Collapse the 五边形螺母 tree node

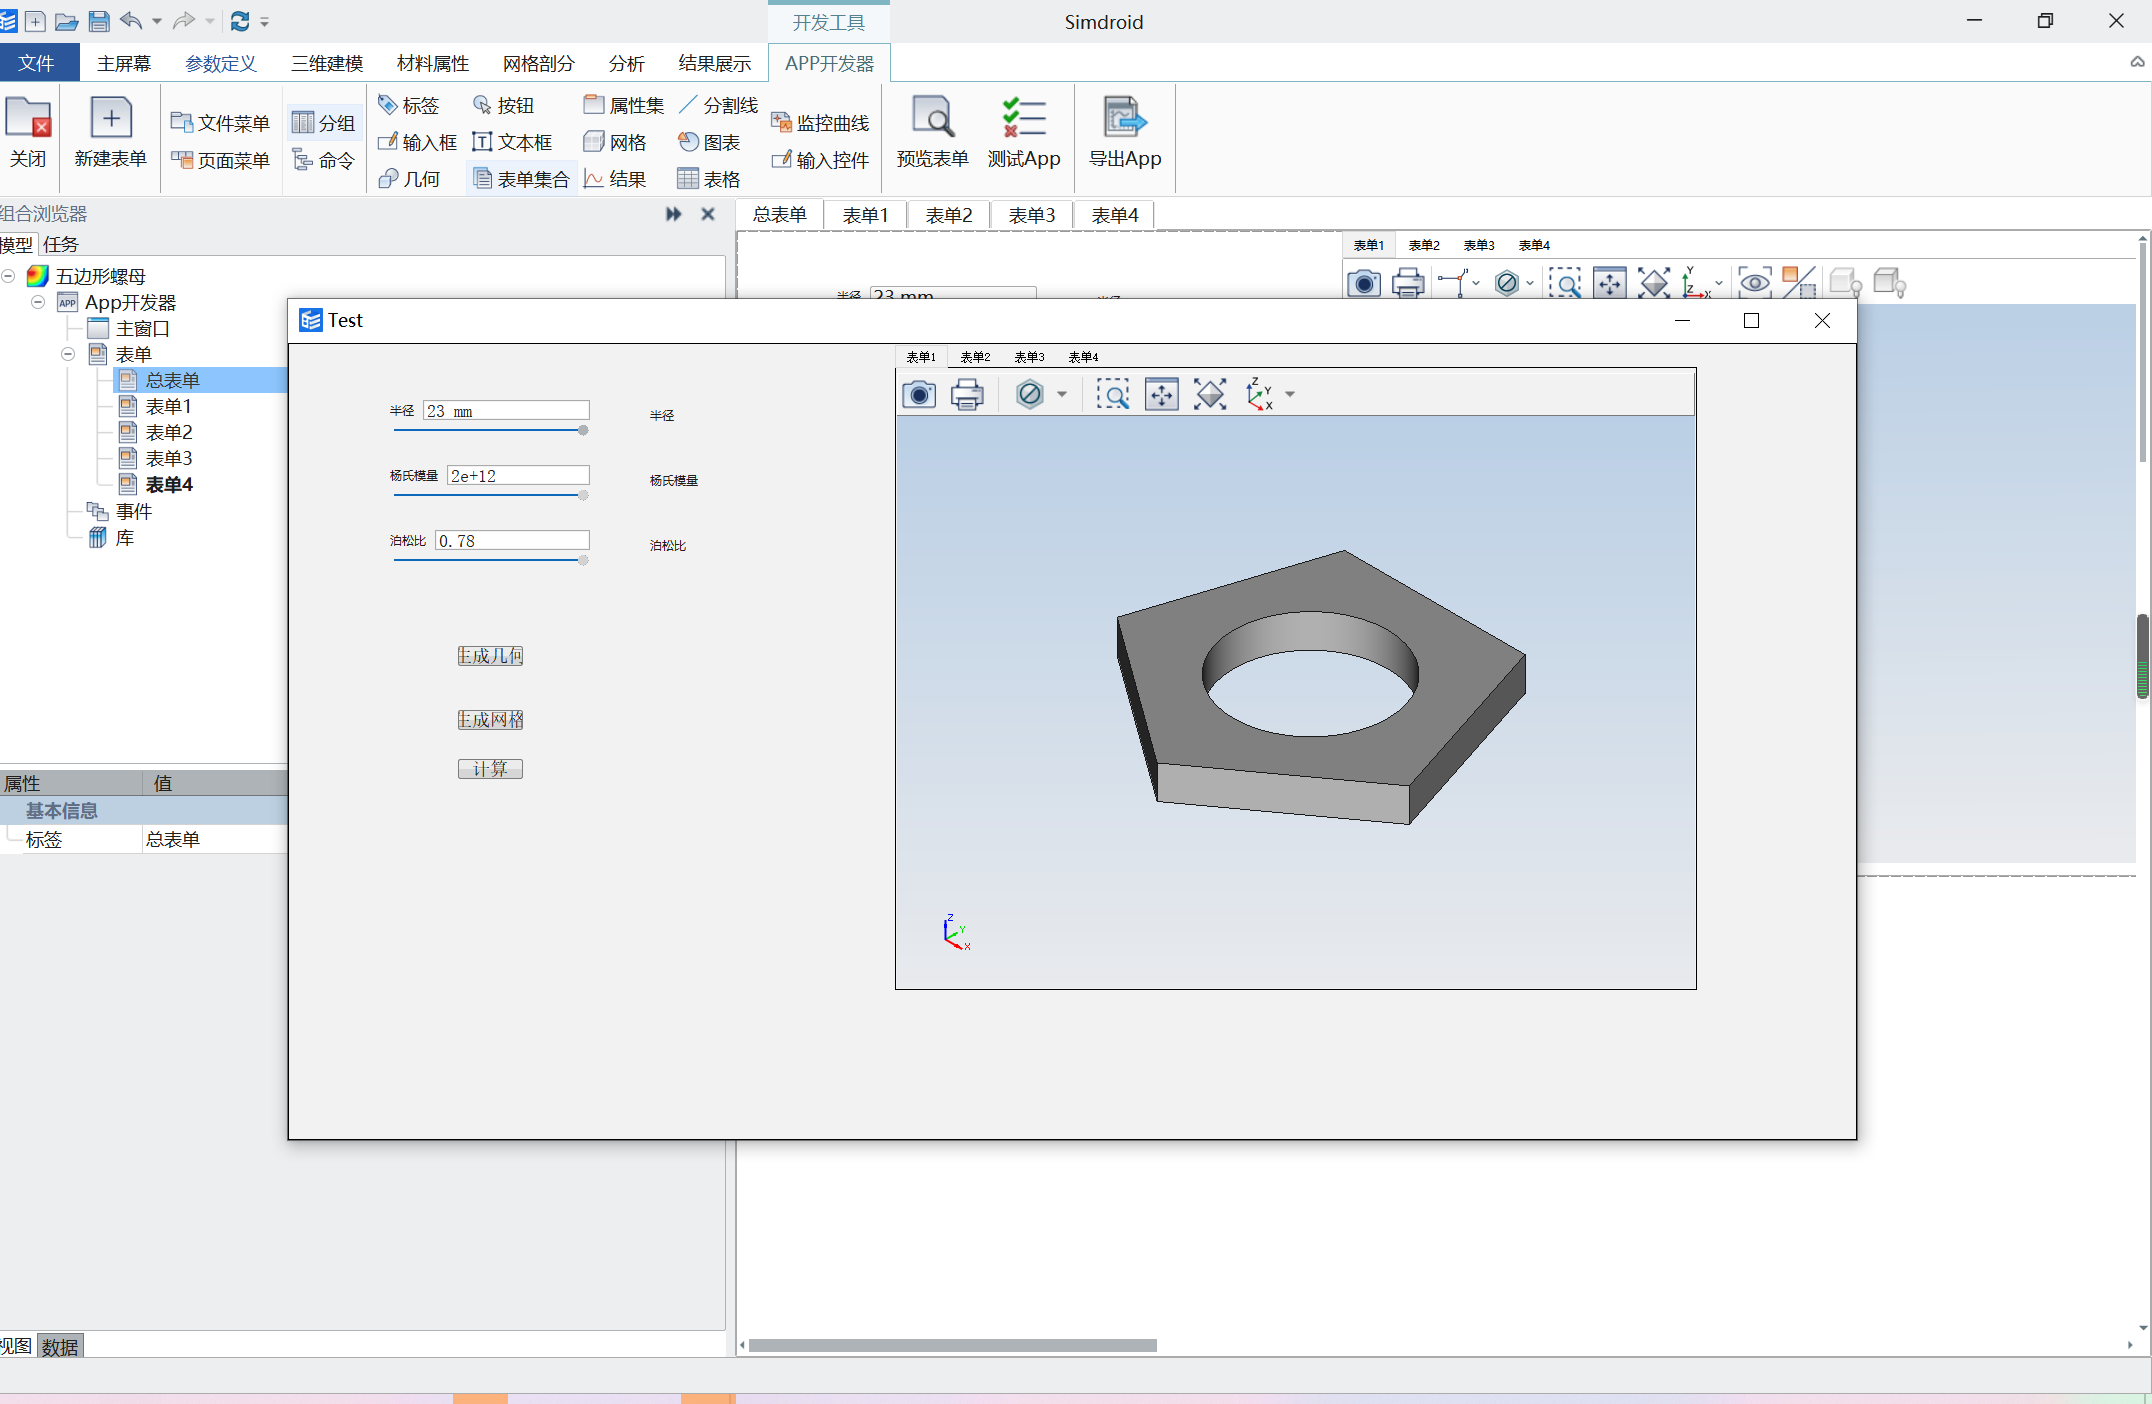pos(8,276)
